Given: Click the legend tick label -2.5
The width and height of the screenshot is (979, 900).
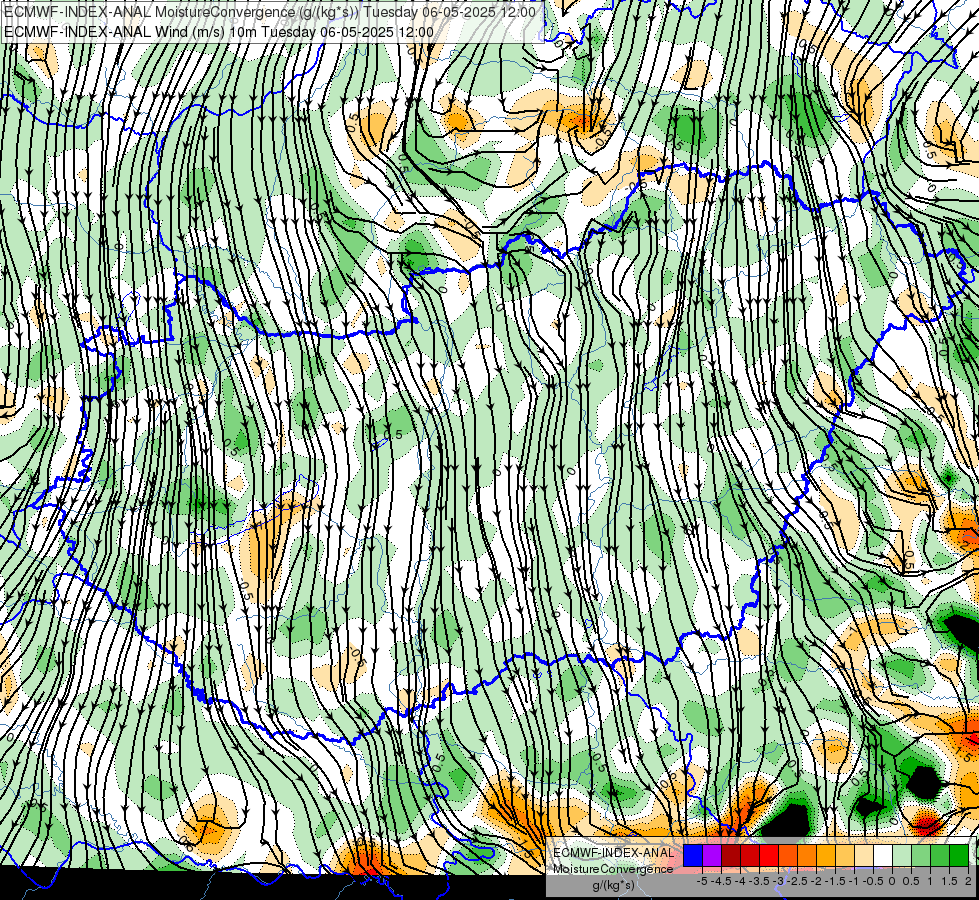Looking at the screenshot, I should click(797, 881).
